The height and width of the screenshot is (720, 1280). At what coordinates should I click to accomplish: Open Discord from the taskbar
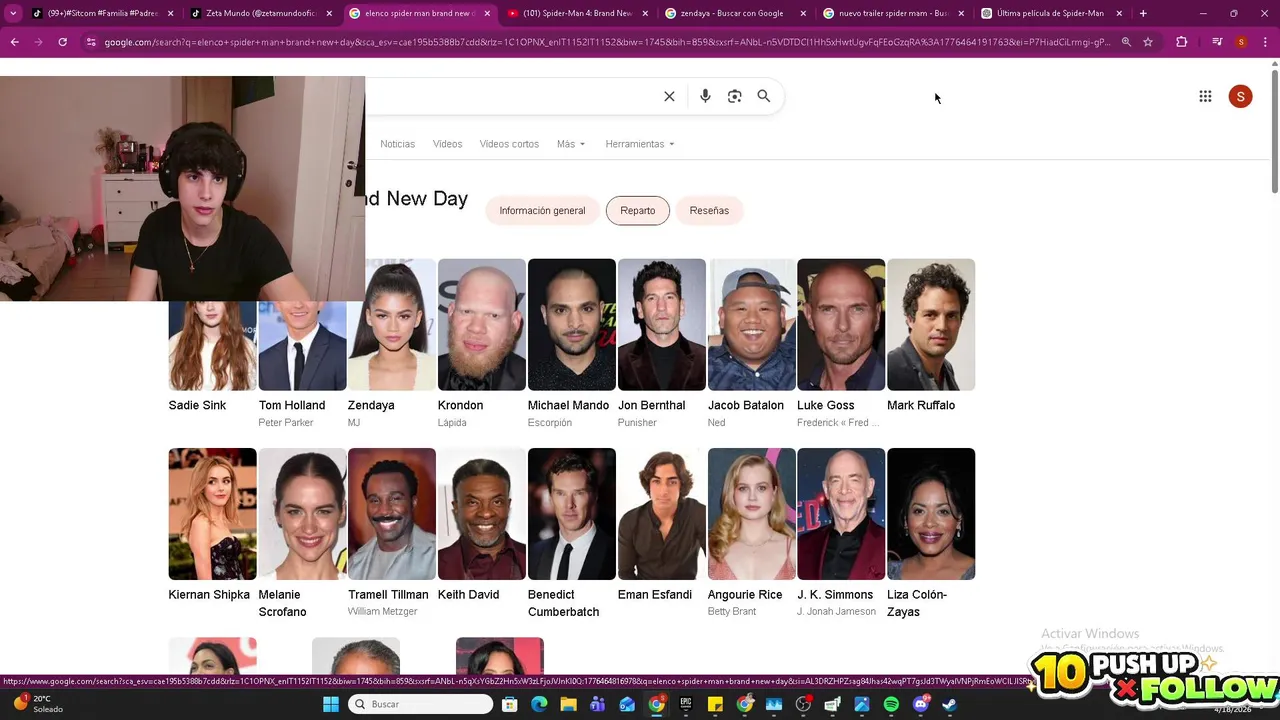click(x=921, y=704)
